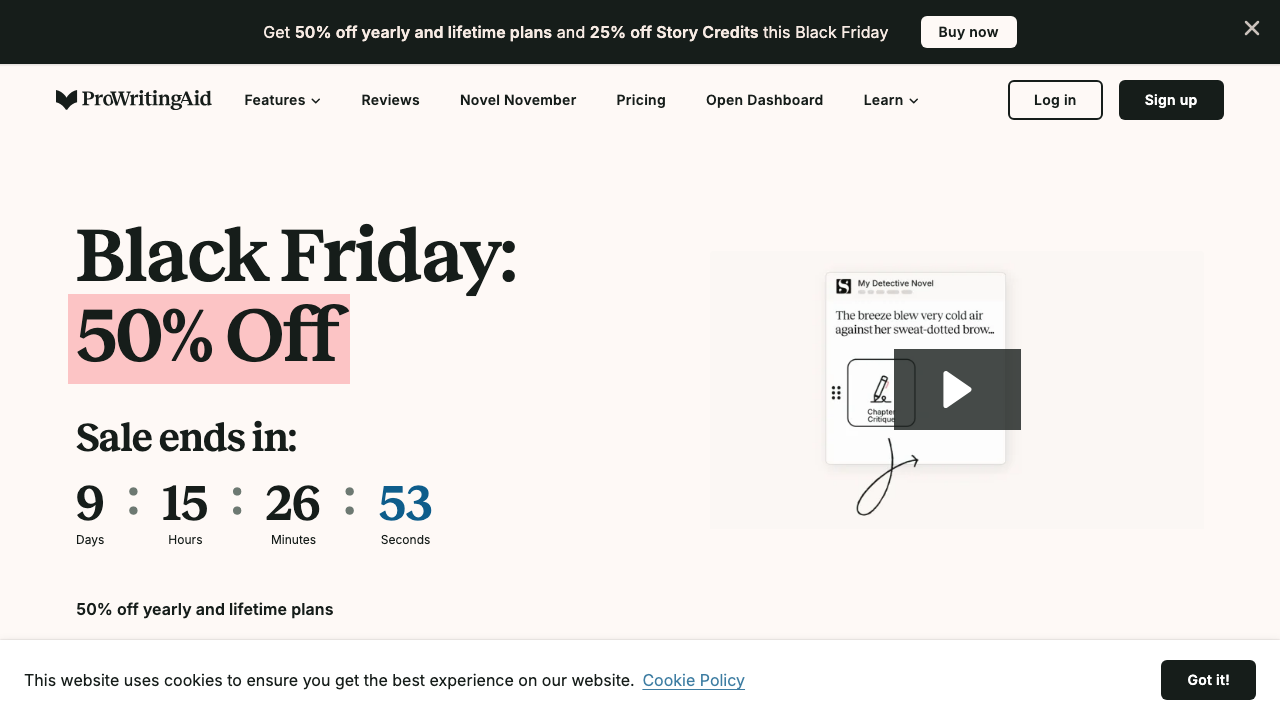1280x720 pixels.
Task: Expand the Features dropdown menu
Action: [x=282, y=100]
